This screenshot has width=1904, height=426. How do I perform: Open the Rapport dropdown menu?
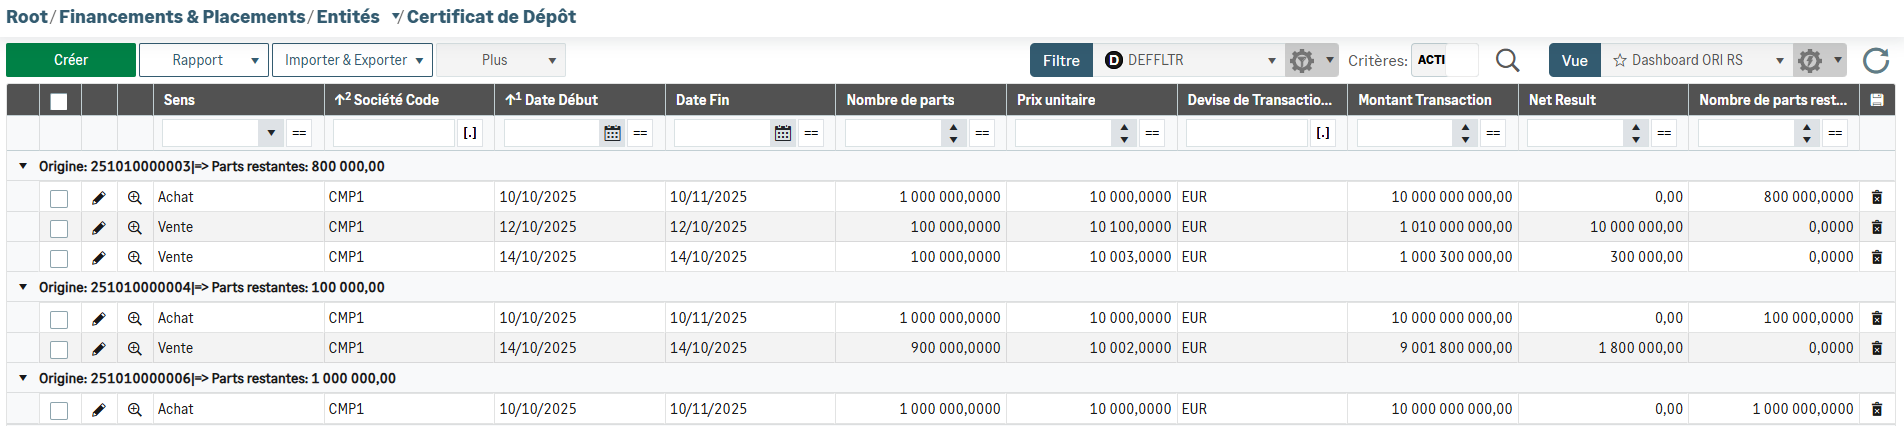tap(203, 60)
